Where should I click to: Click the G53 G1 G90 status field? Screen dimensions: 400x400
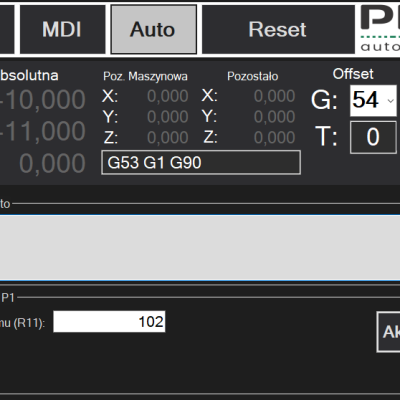(201, 162)
